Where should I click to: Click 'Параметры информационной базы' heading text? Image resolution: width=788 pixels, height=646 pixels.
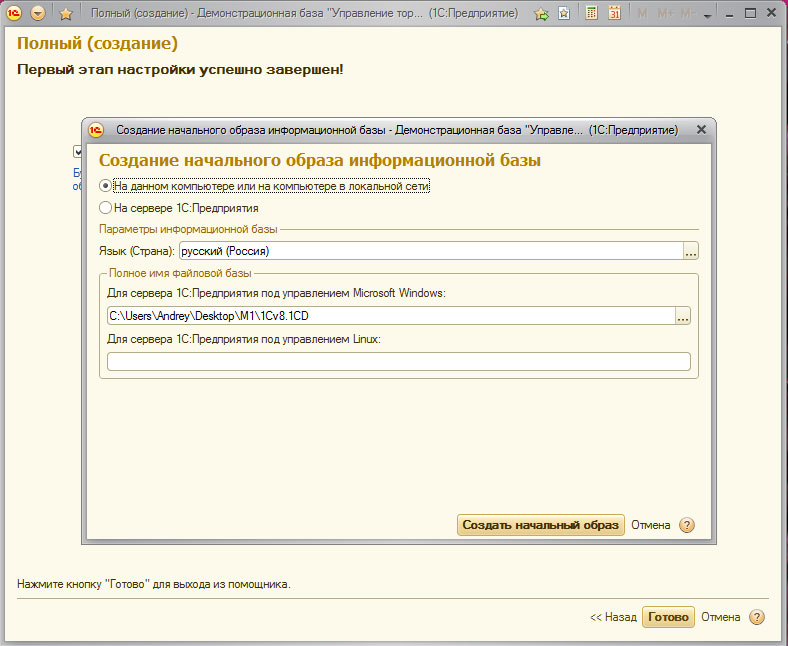coord(188,229)
